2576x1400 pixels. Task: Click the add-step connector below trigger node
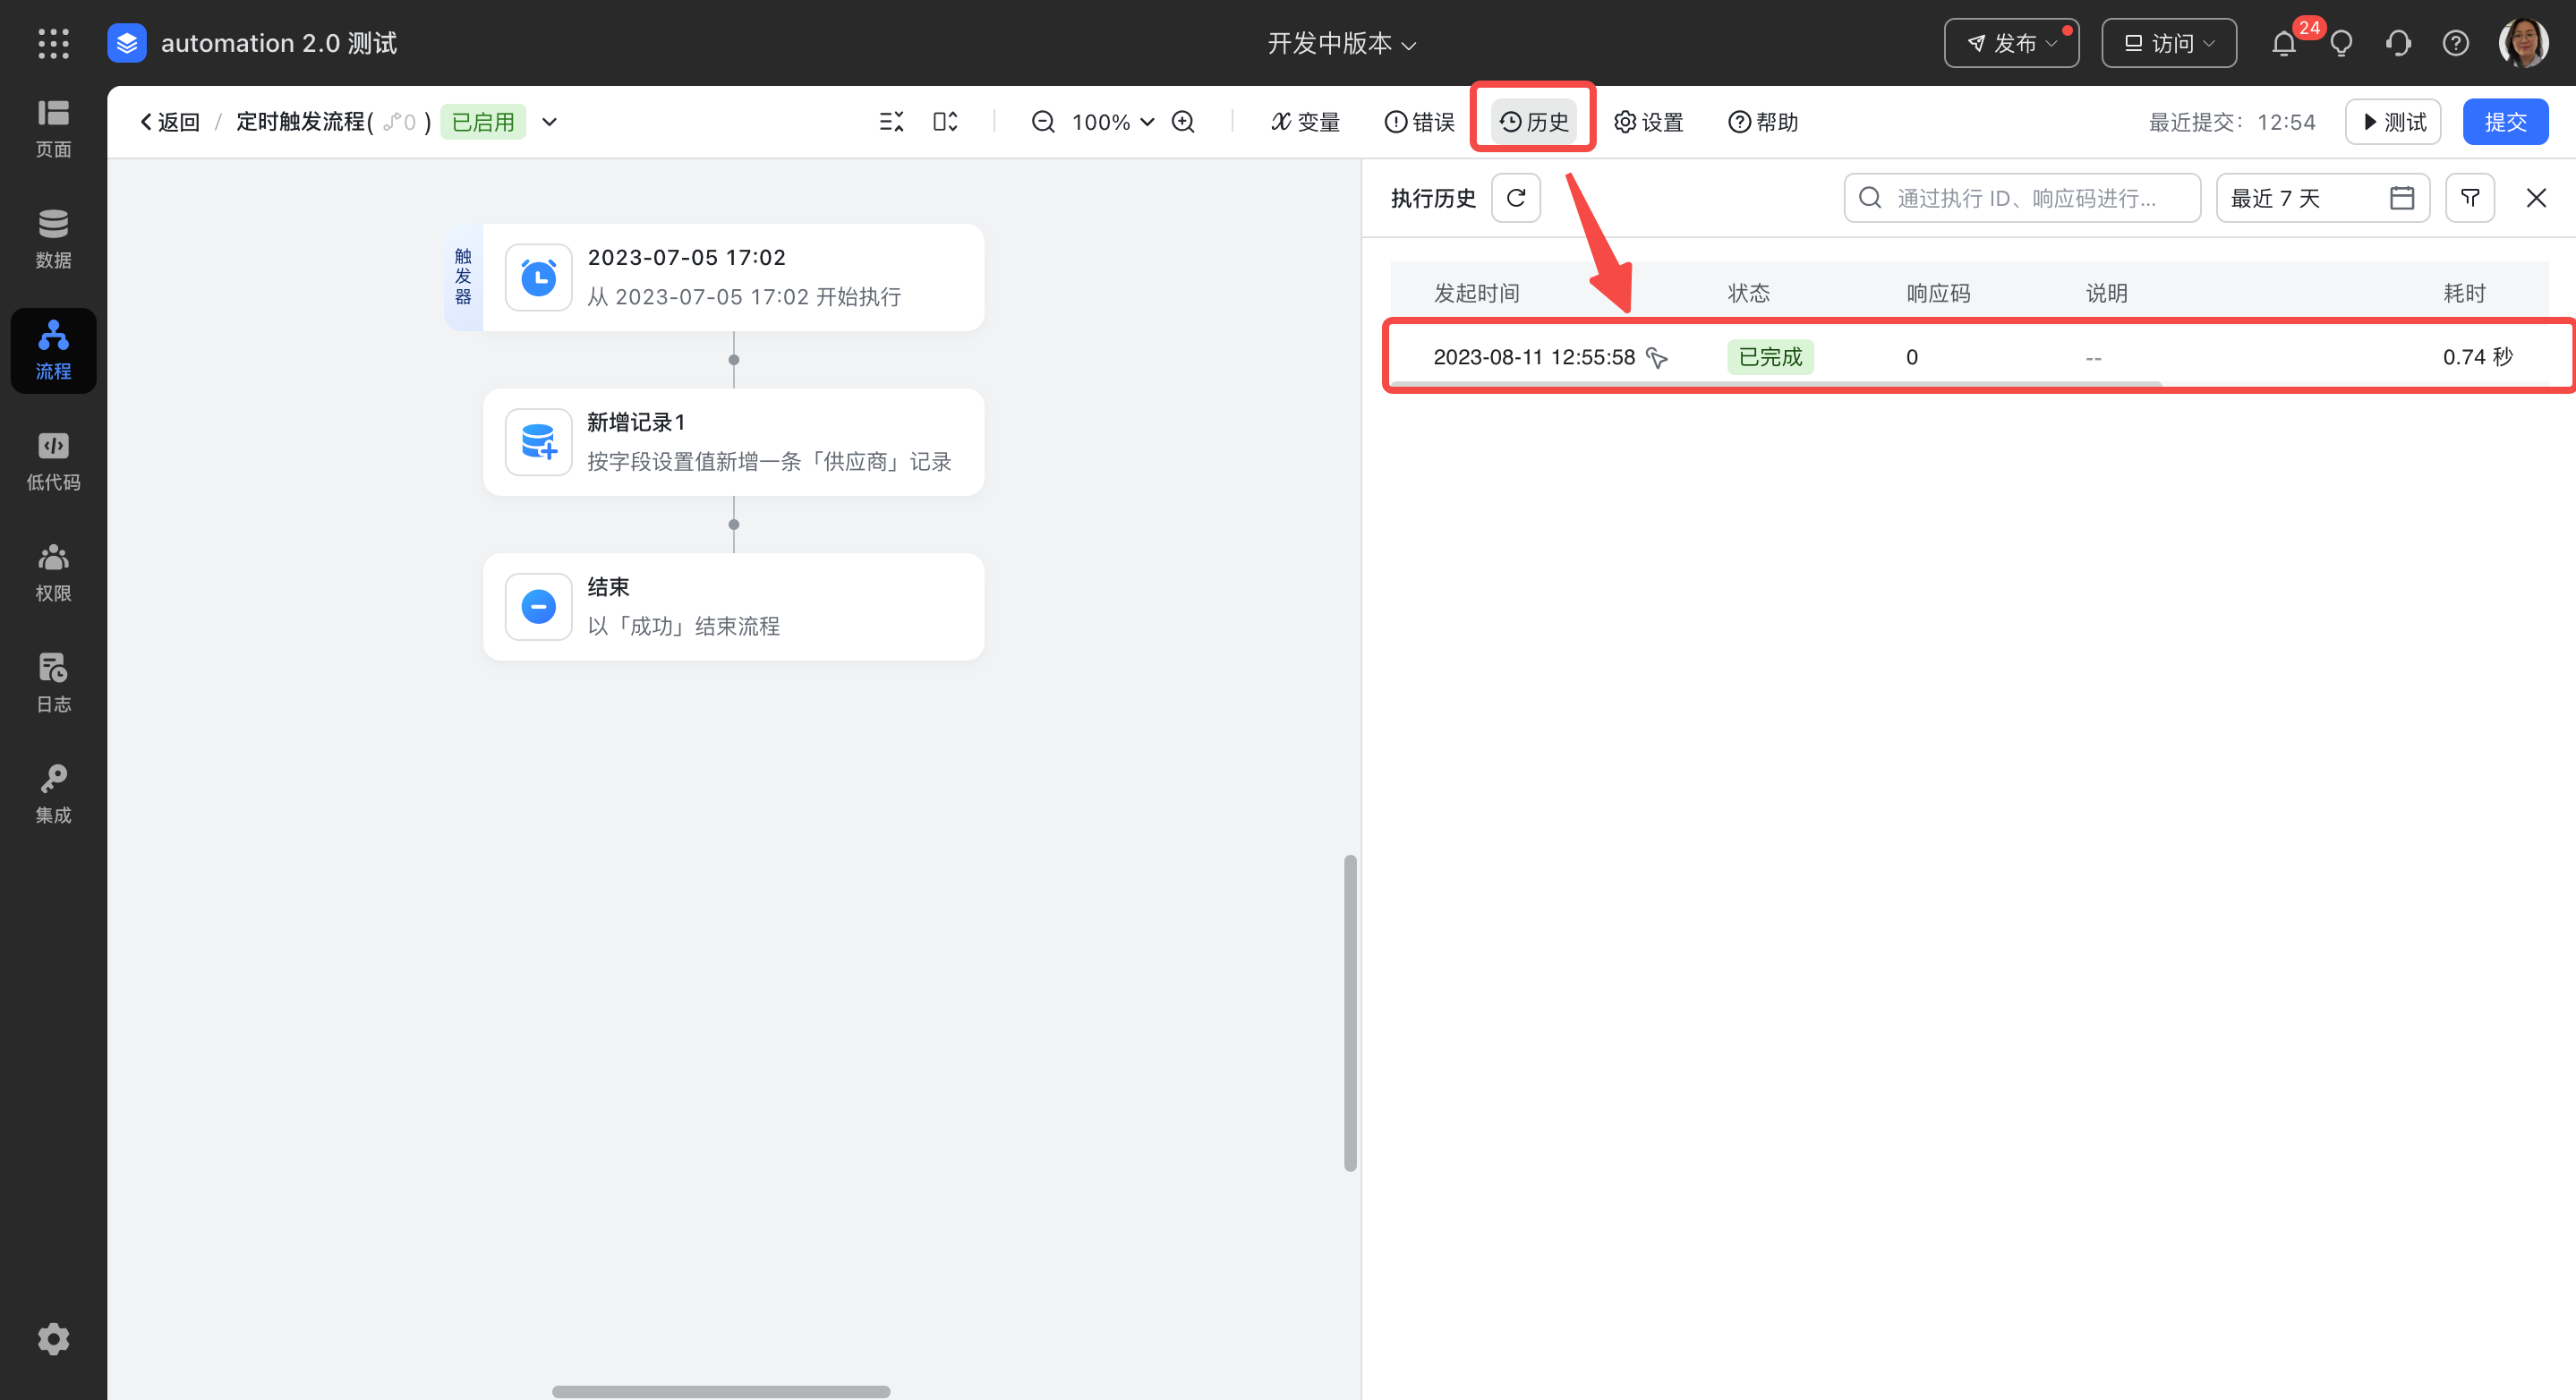click(x=734, y=359)
